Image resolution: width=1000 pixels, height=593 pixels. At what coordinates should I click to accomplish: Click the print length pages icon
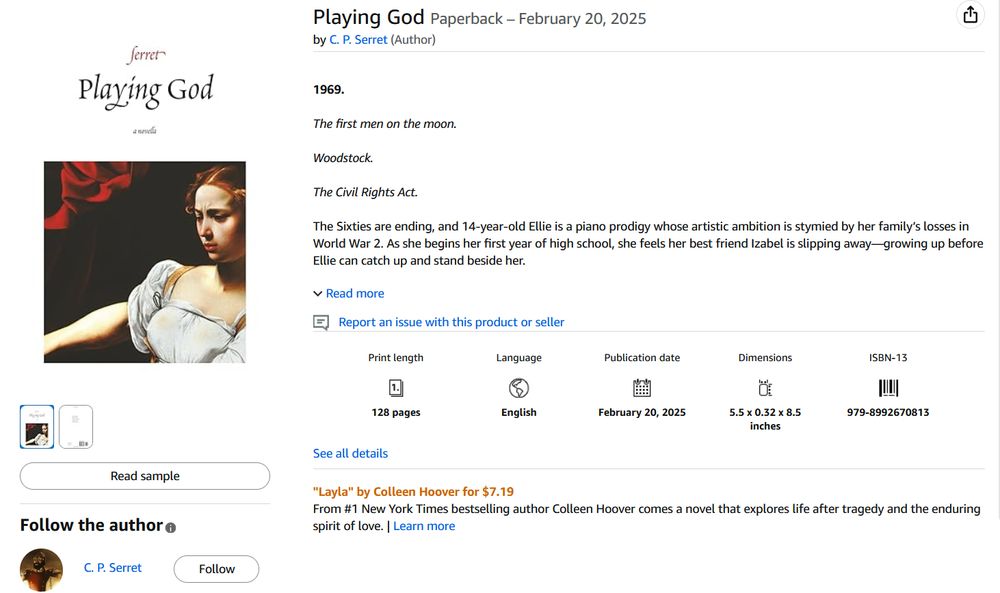(396, 388)
